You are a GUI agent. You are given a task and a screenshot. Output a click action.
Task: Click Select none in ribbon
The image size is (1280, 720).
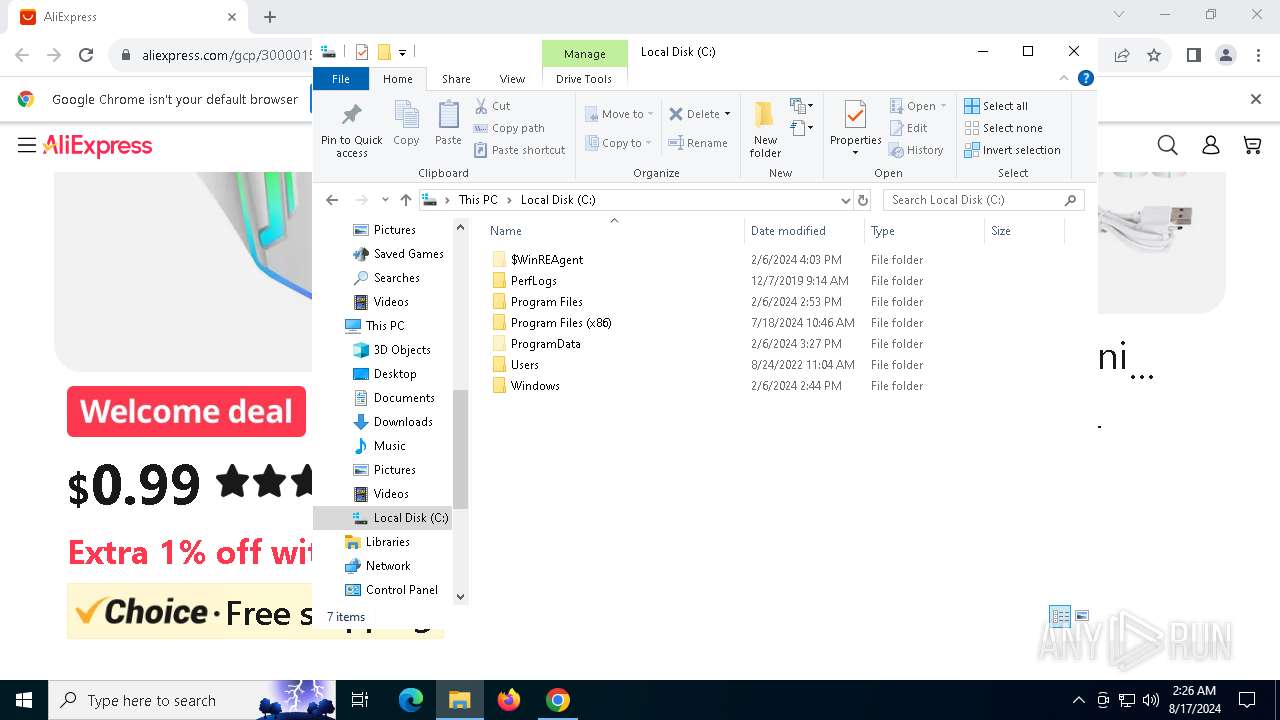click(1003, 128)
